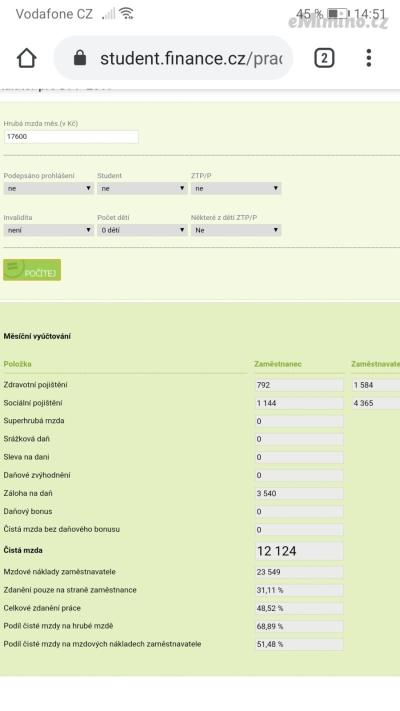Click the value 68,89 %
The height and width of the screenshot is (711, 400).
click(x=299, y=626)
